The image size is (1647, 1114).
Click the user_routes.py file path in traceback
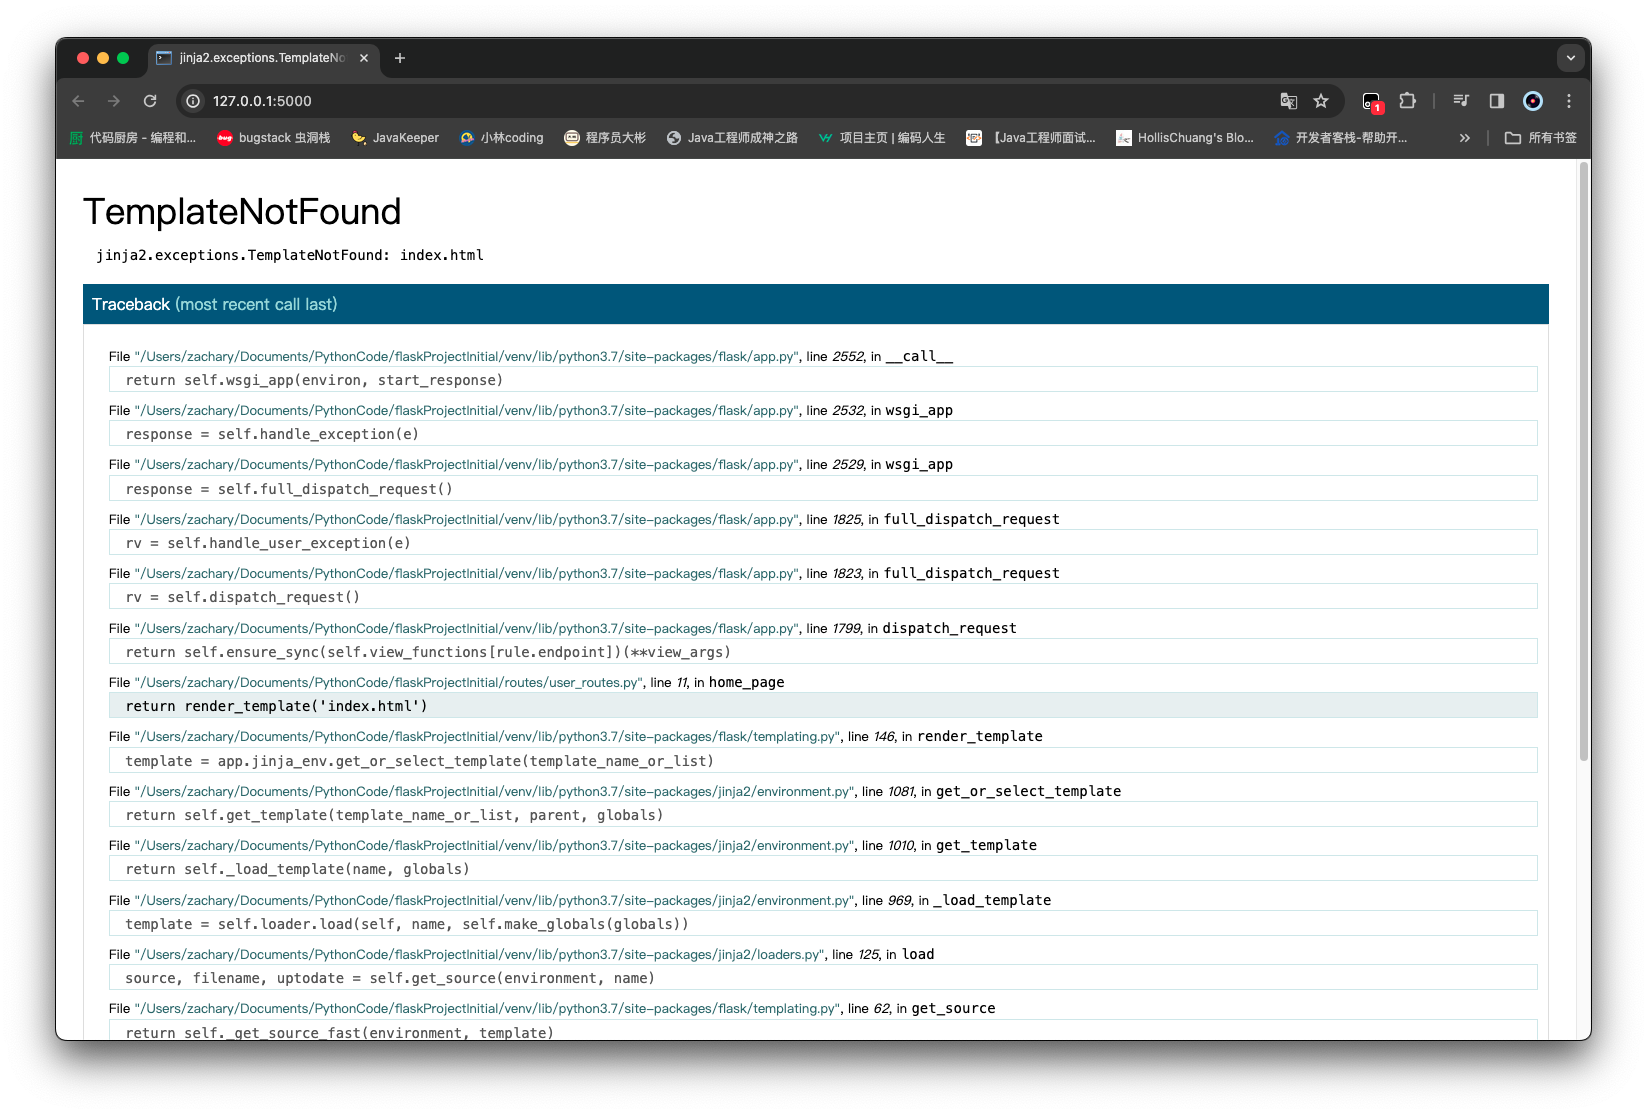pos(388,682)
